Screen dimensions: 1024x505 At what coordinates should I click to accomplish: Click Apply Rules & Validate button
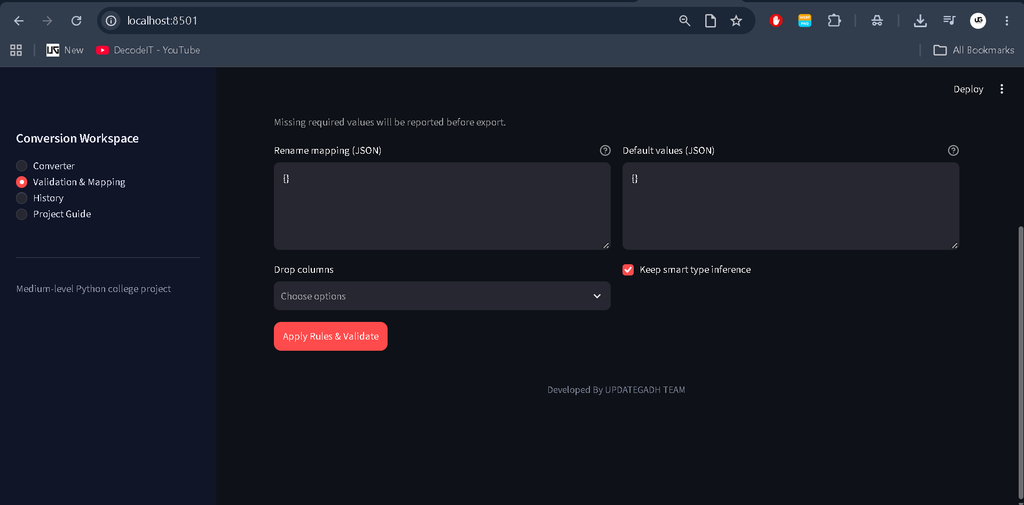tap(330, 336)
